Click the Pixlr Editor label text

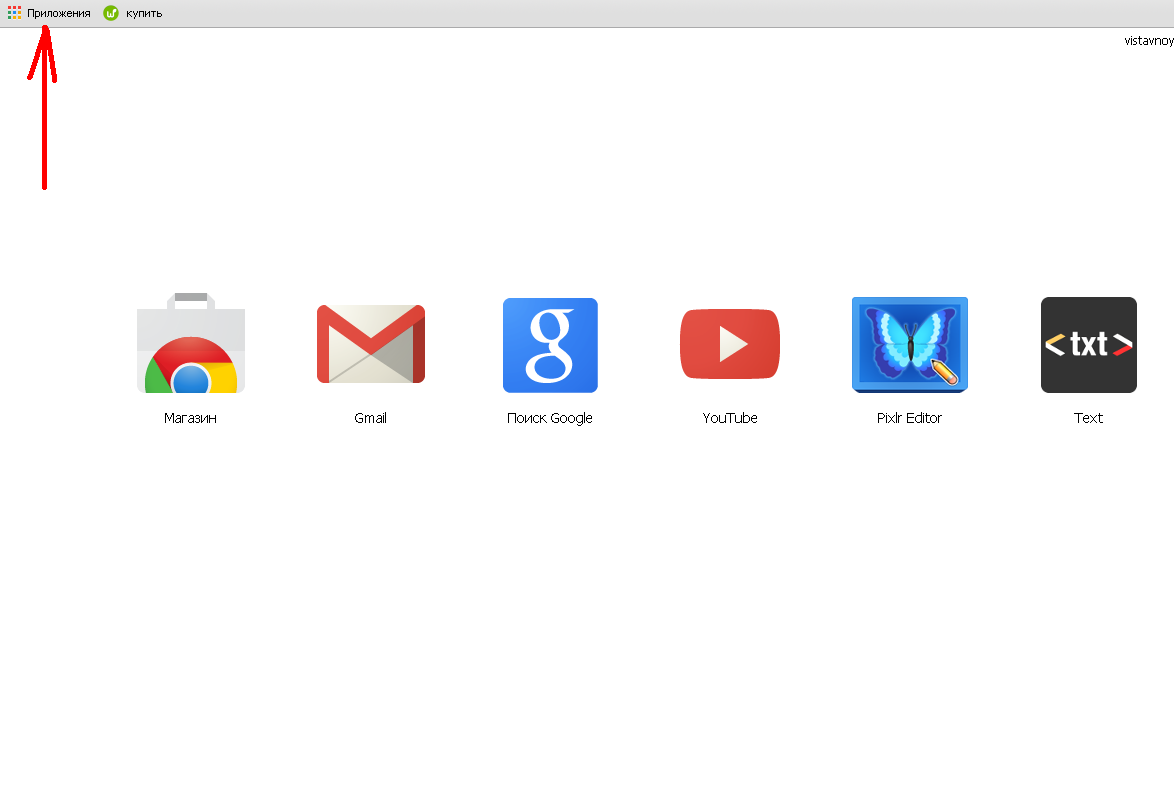click(x=909, y=418)
